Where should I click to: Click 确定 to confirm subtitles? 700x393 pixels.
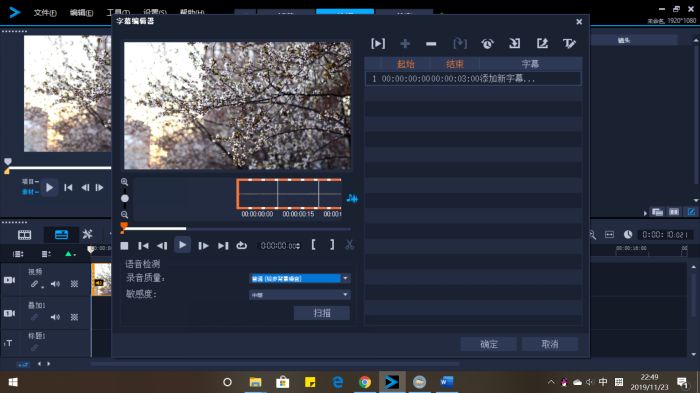(488, 344)
